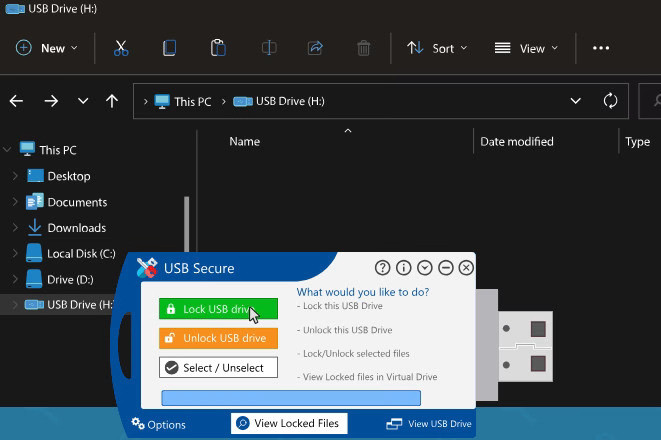Click USB drive icon in address bar

[243, 102]
